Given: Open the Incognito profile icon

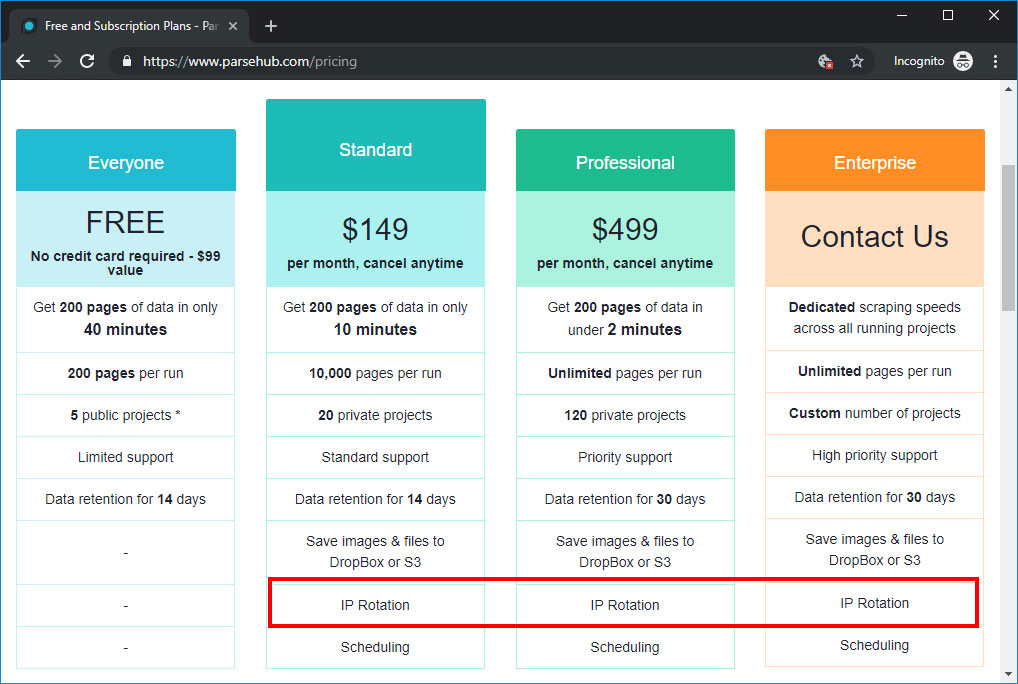Looking at the screenshot, I should (x=963, y=61).
